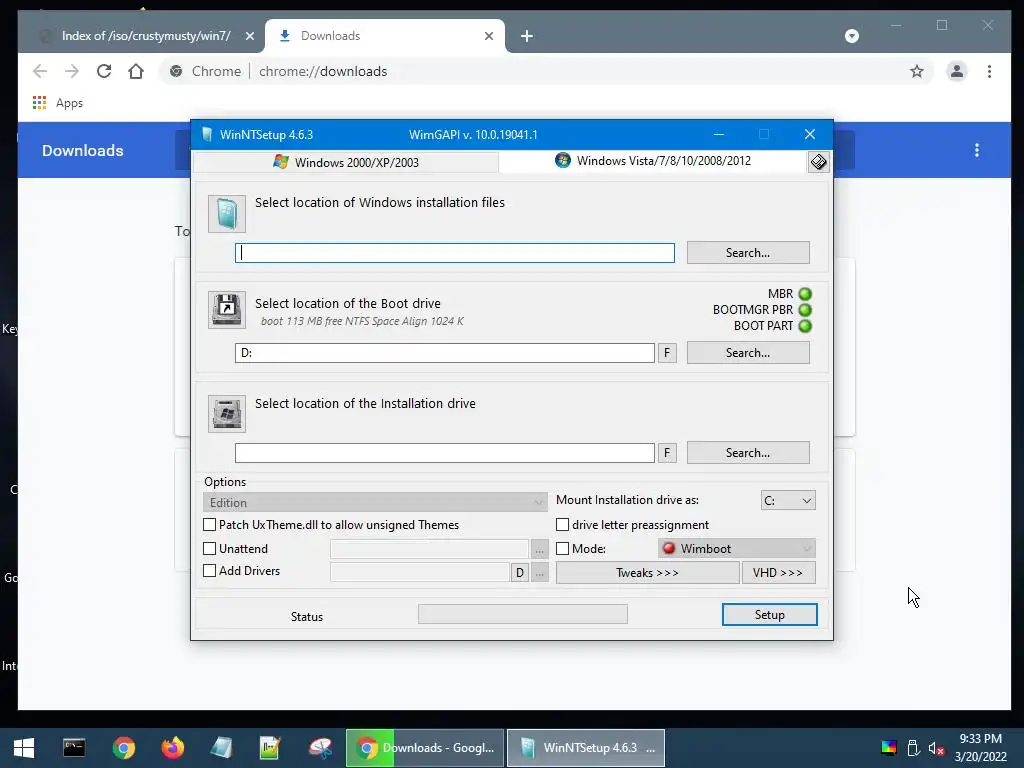Screen dimensions: 1024x768
Task: Check the Add Drivers checkbox
Action: (210, 571)
